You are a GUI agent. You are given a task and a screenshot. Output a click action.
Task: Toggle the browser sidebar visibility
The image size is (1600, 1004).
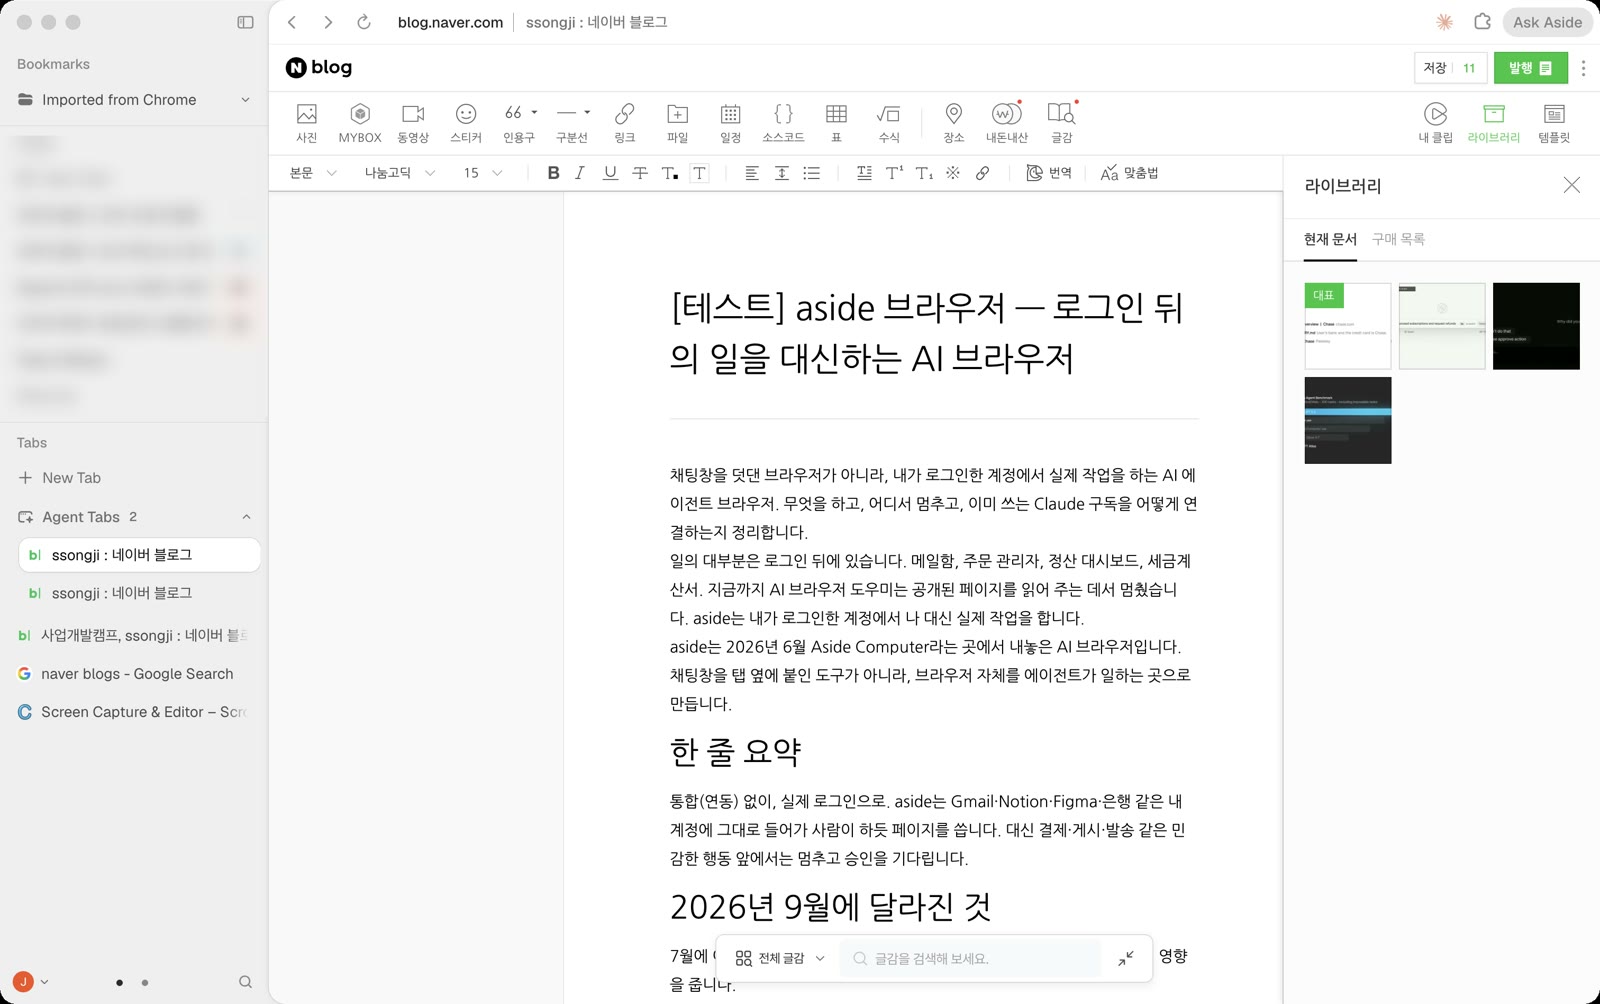(x=245, y=22)
